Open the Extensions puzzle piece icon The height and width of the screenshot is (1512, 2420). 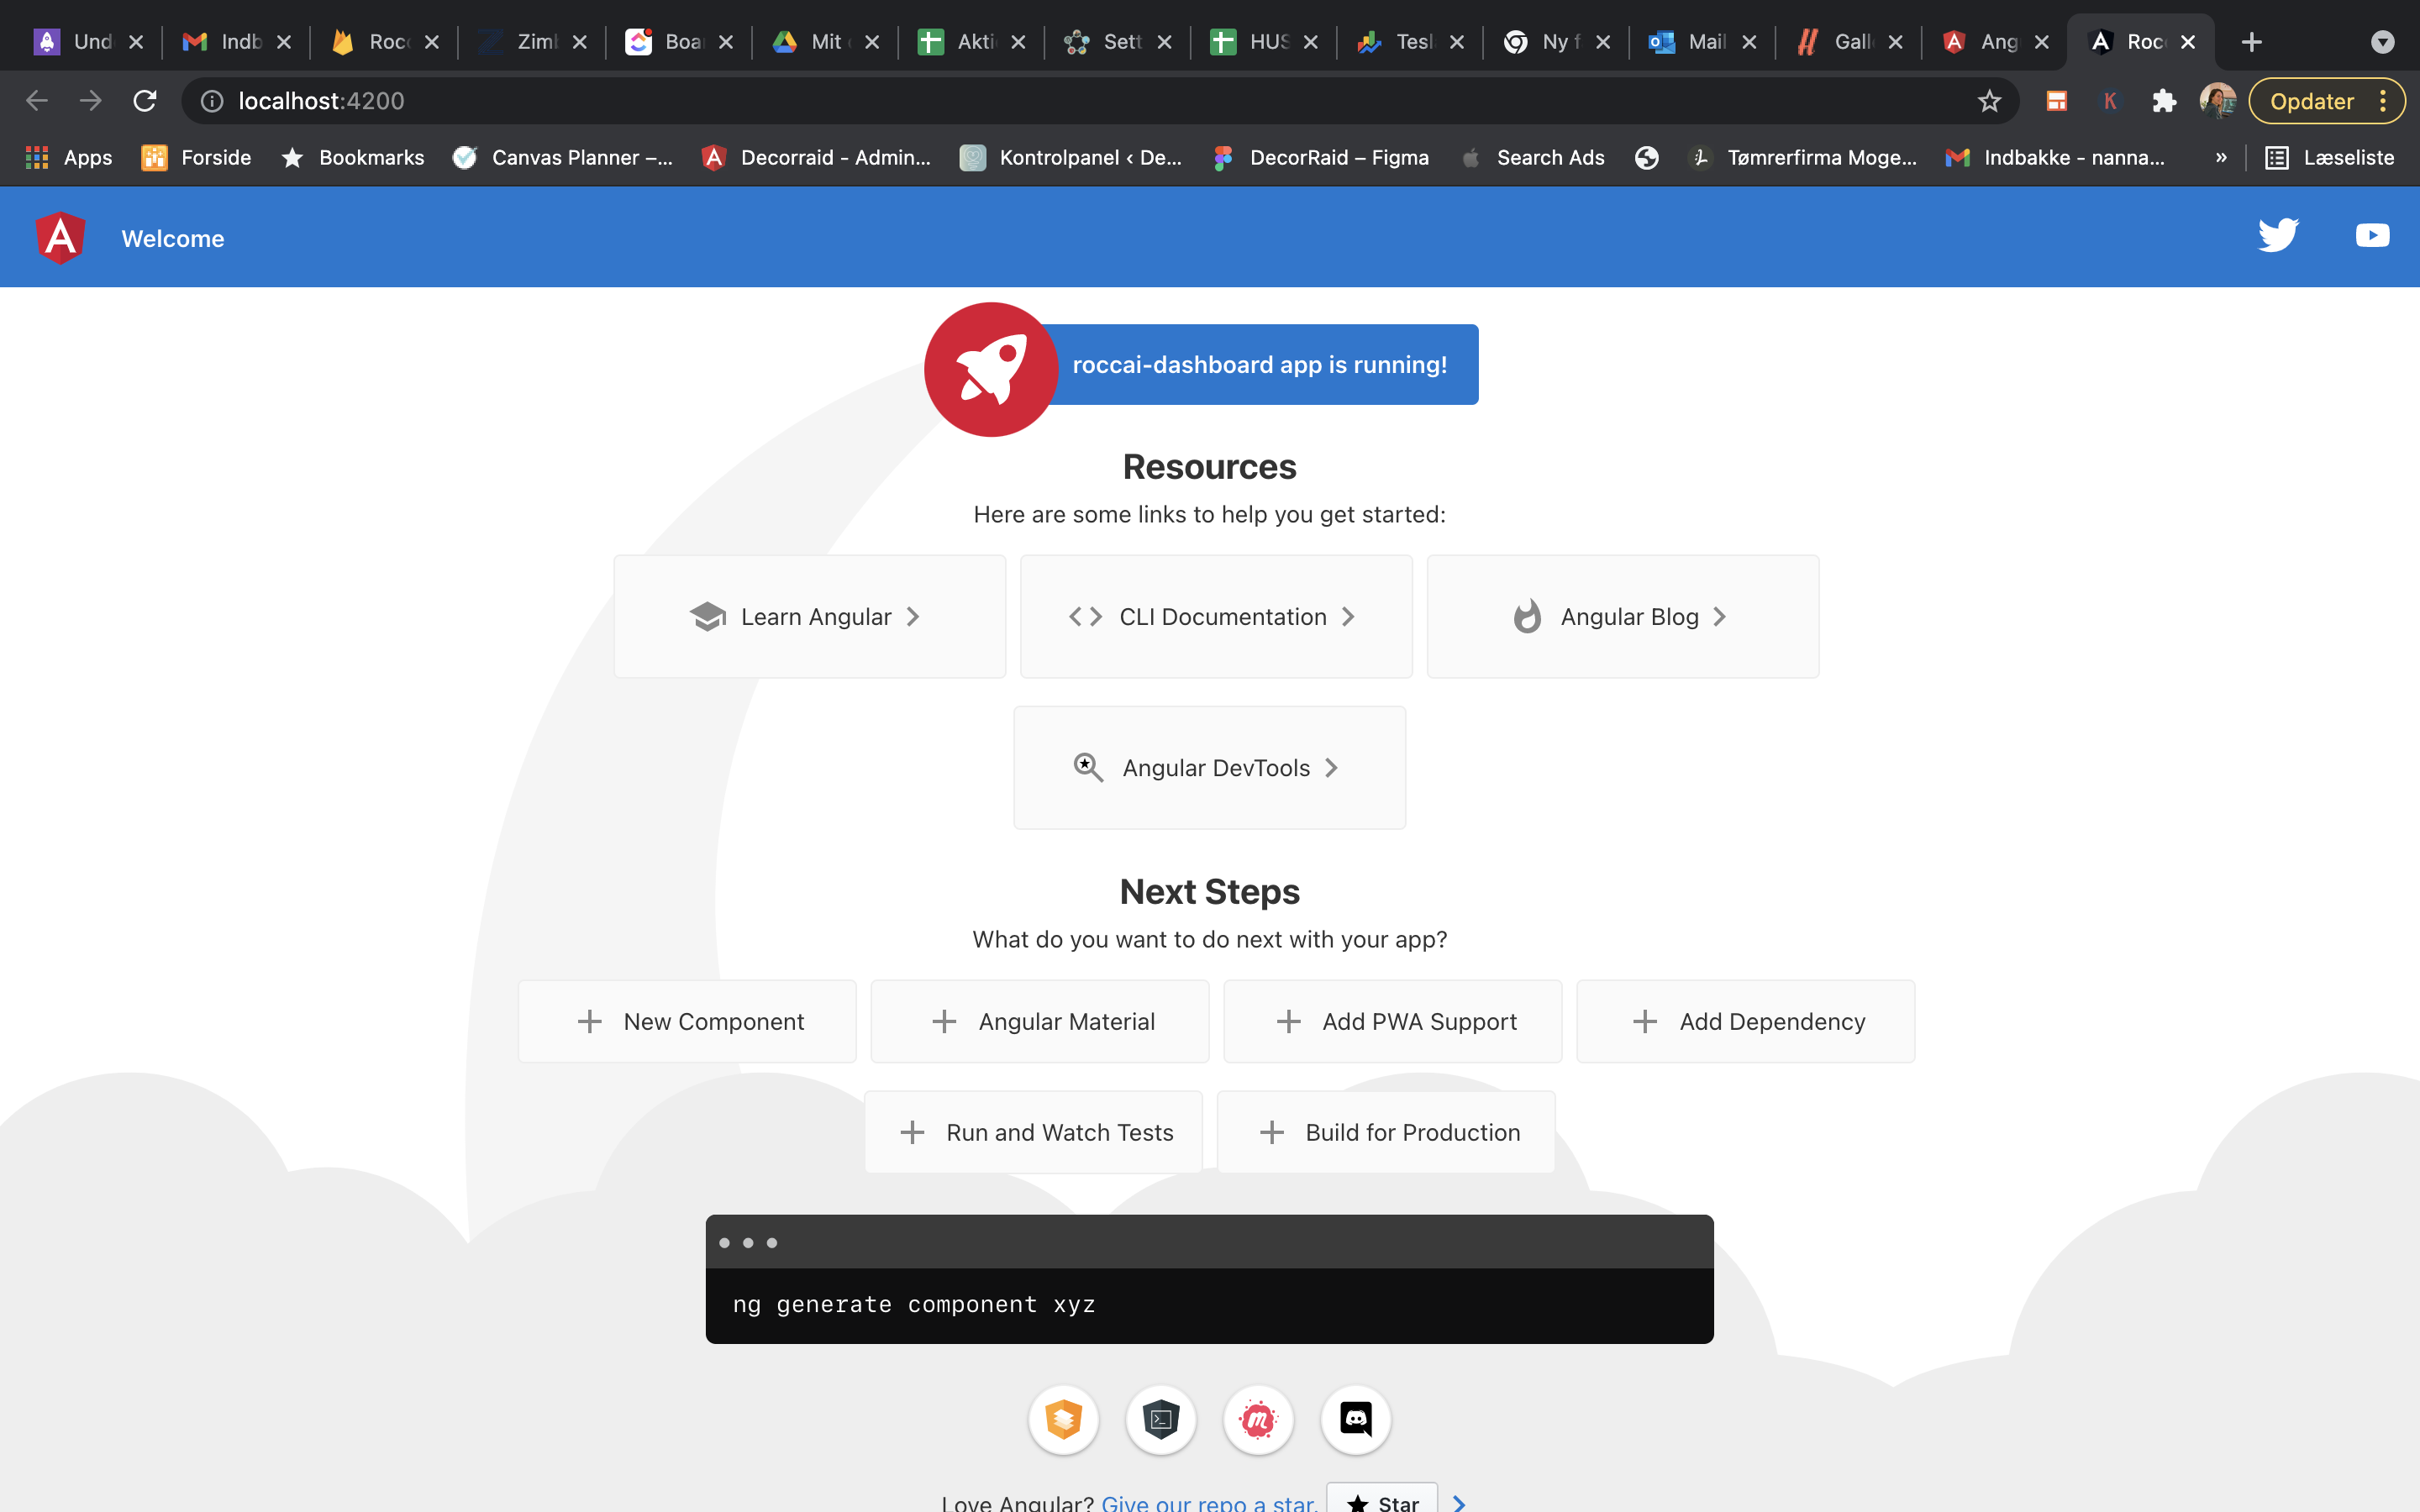click(2164, 101)
